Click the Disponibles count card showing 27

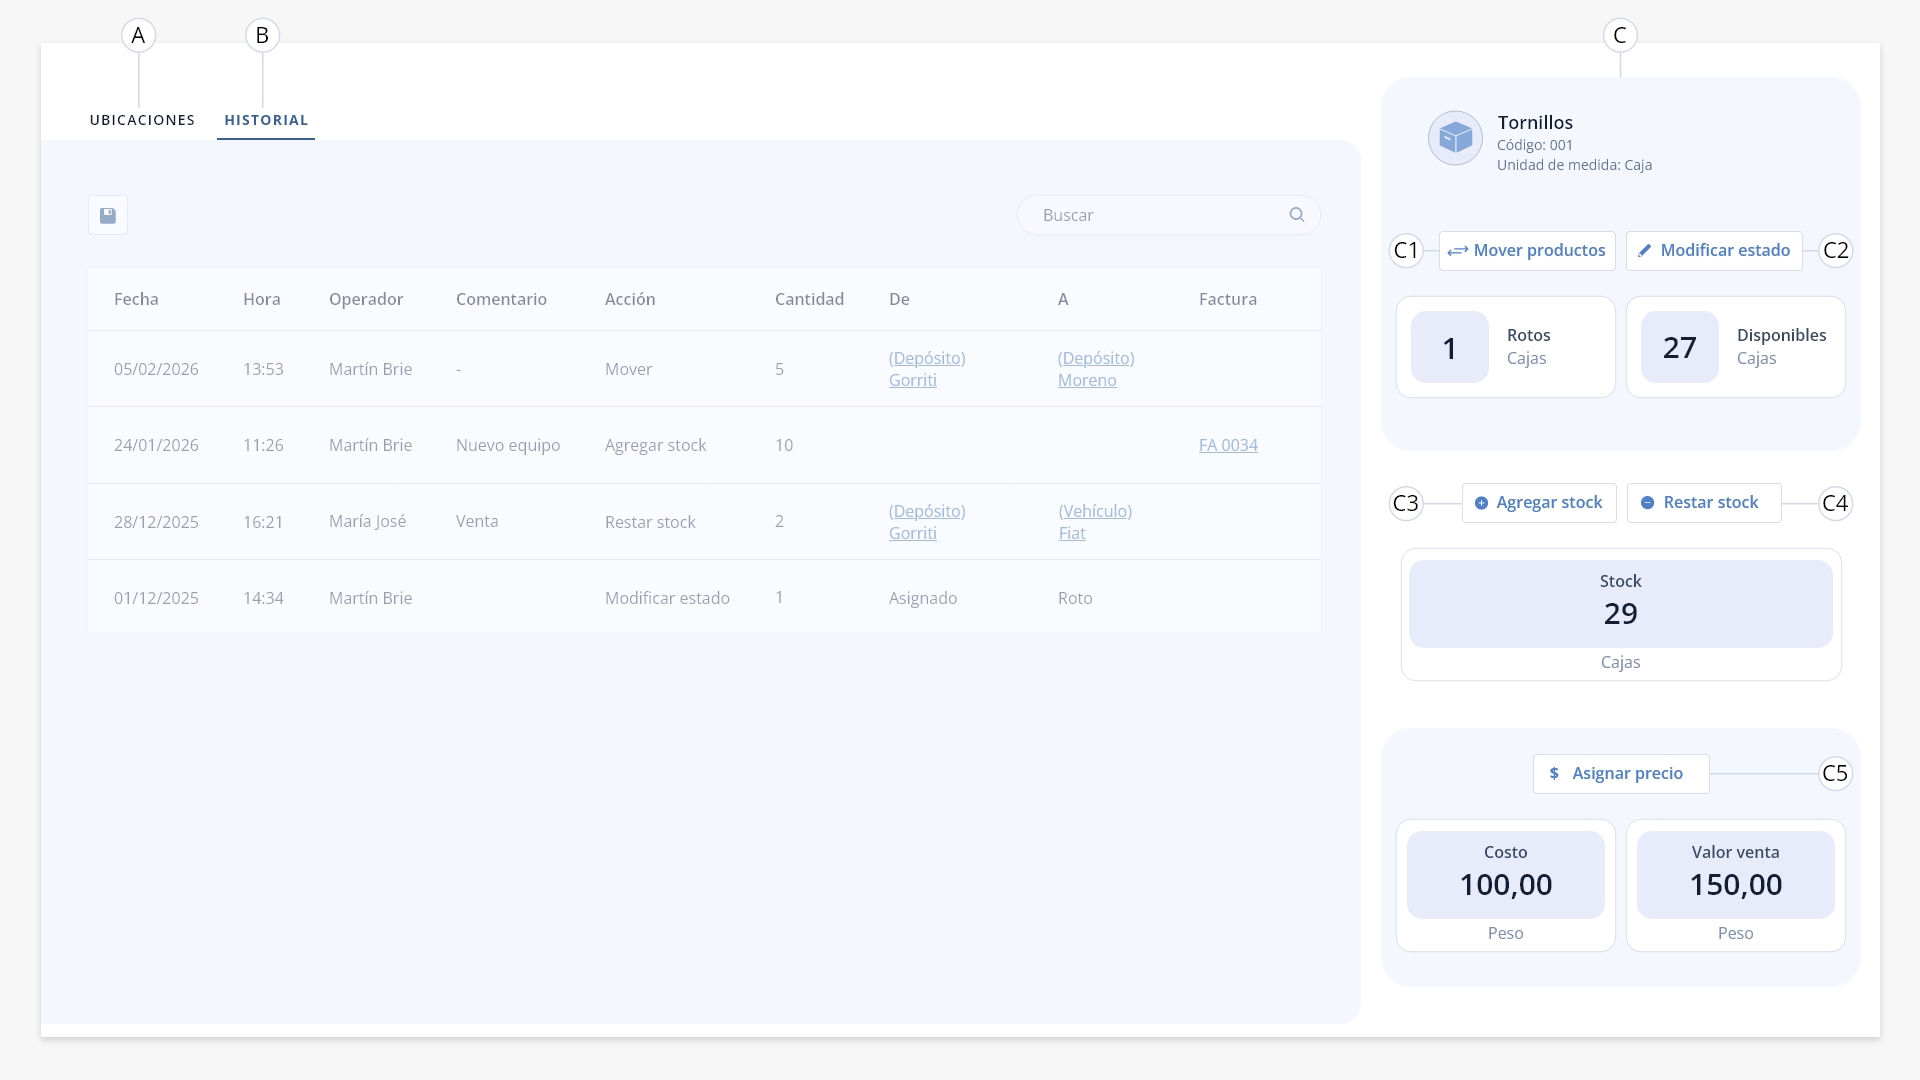(1736, 347)
